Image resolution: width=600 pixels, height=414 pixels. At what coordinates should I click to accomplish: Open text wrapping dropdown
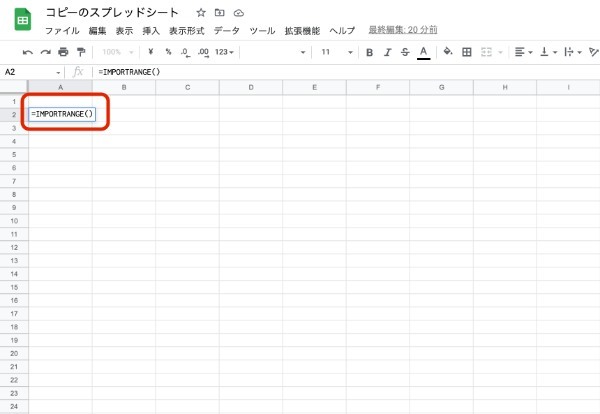point(572,52)
